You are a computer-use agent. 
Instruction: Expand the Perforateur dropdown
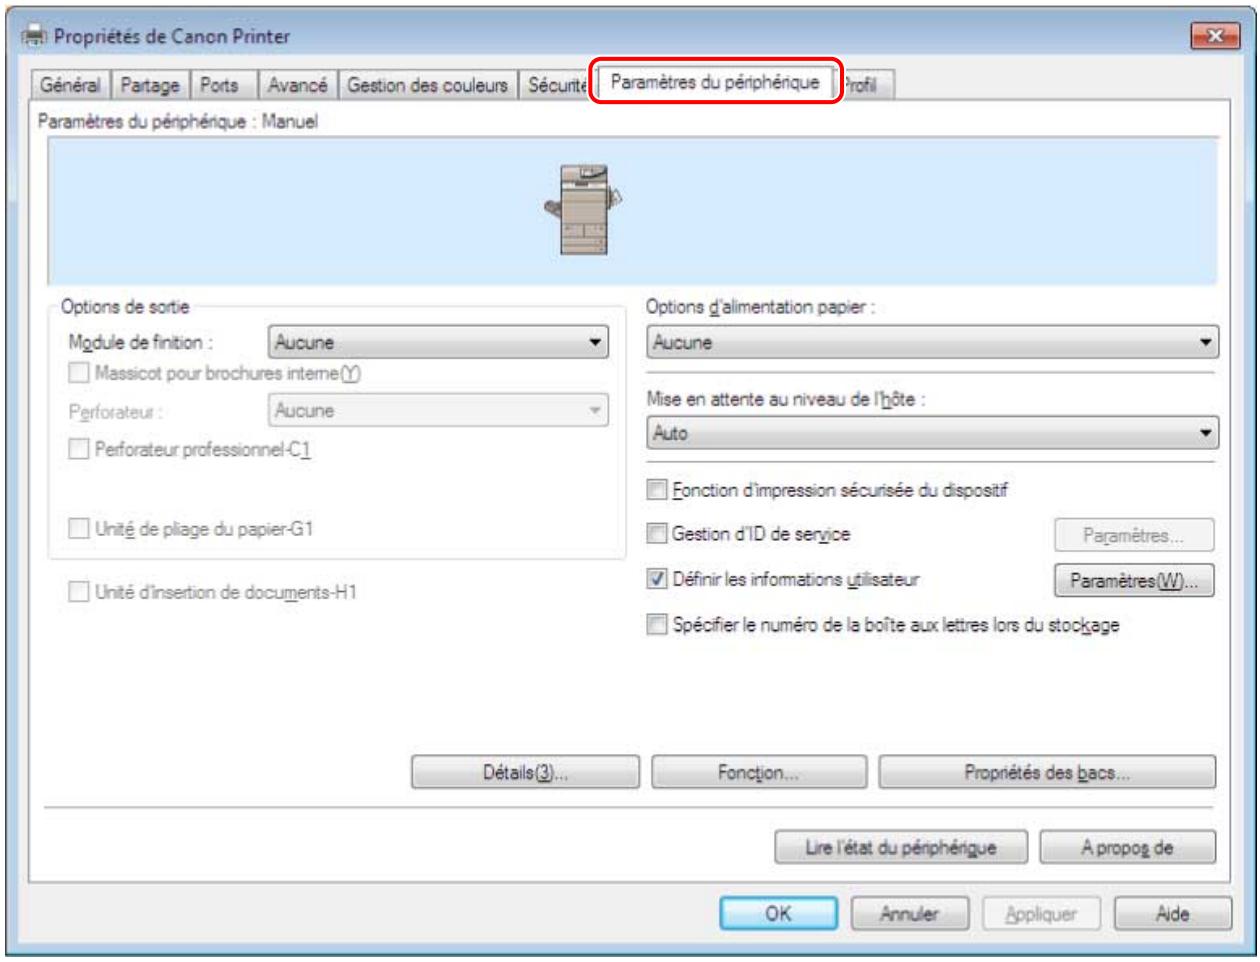click(x=438, y=410)
